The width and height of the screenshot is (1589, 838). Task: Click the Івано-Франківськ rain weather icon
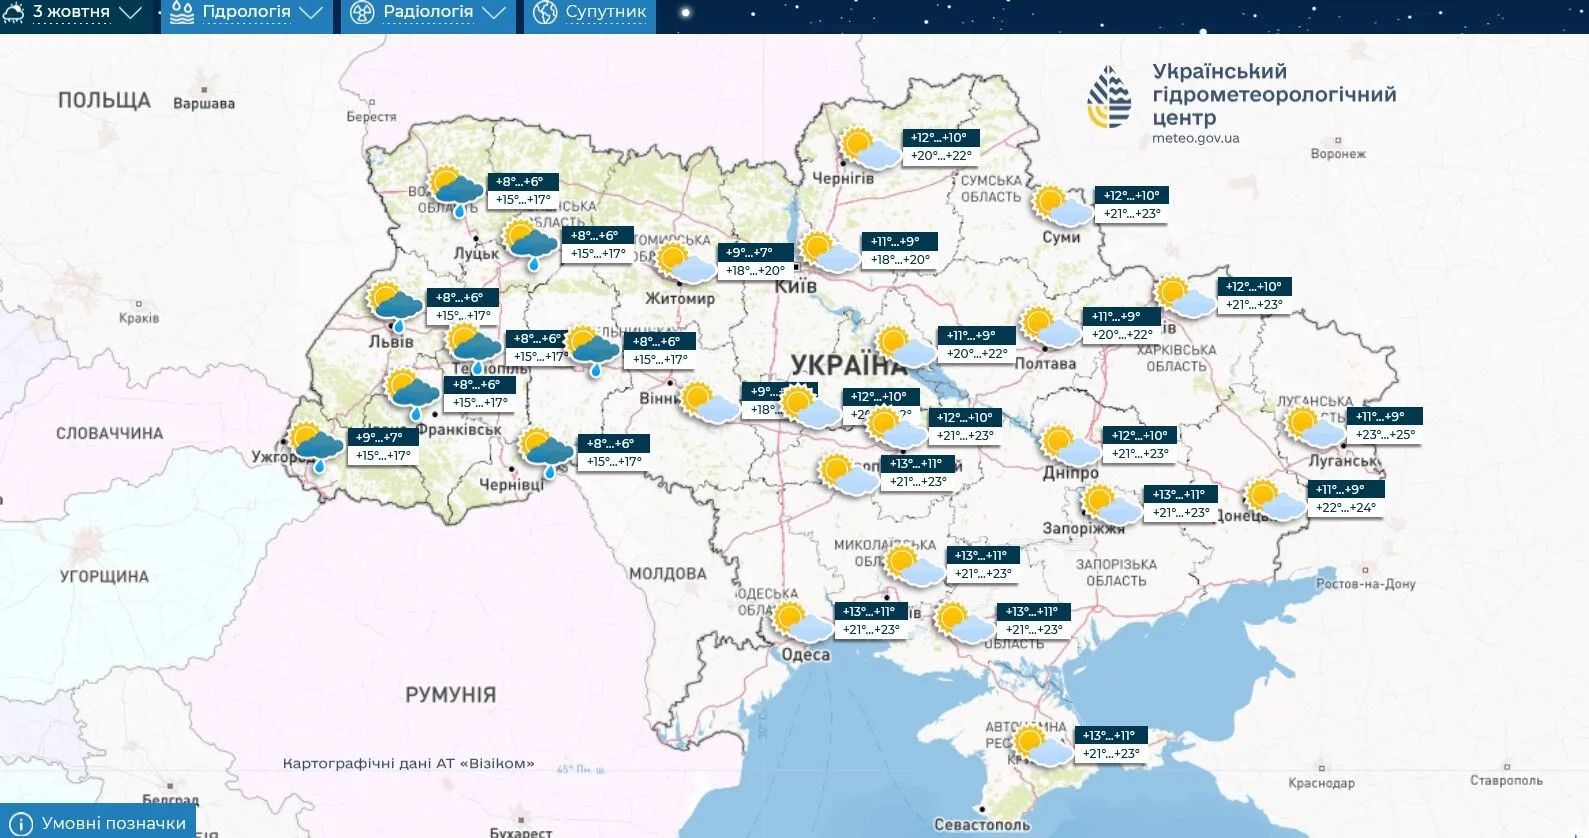coord(413,394)
